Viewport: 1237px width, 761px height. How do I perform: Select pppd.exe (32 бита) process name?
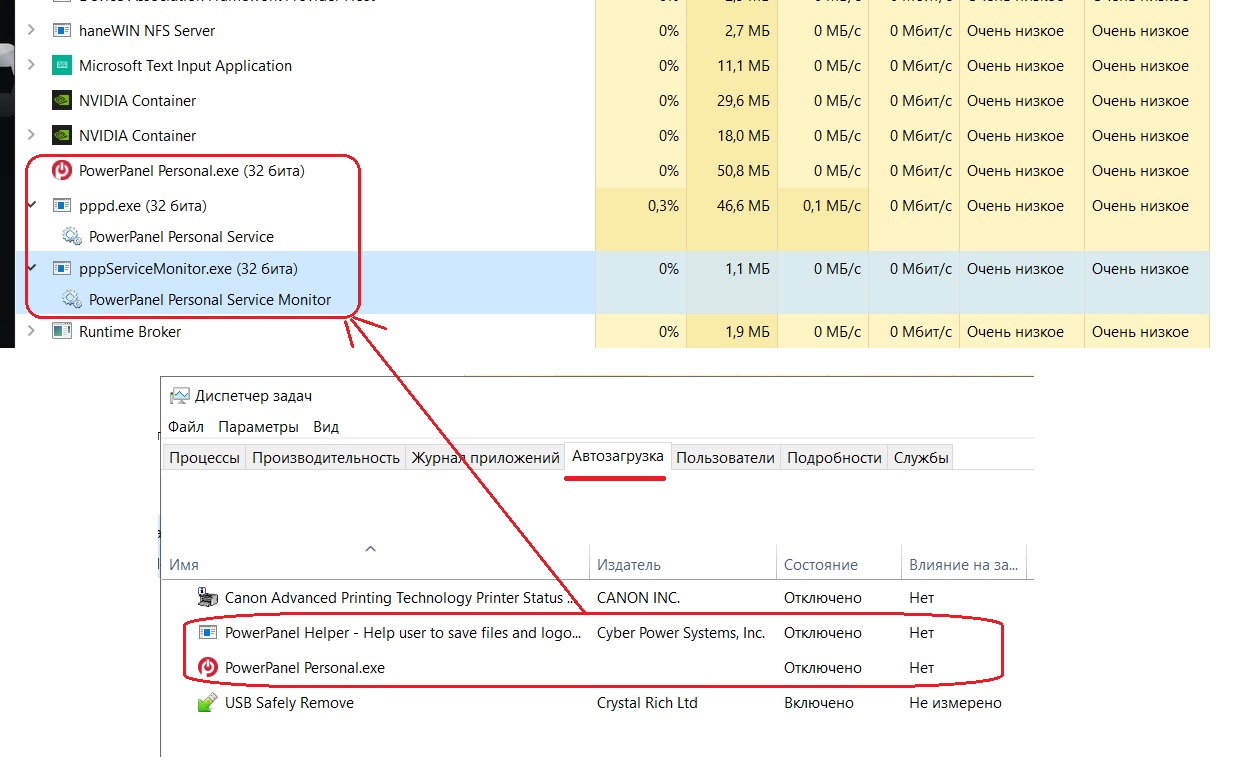(143, 206)
